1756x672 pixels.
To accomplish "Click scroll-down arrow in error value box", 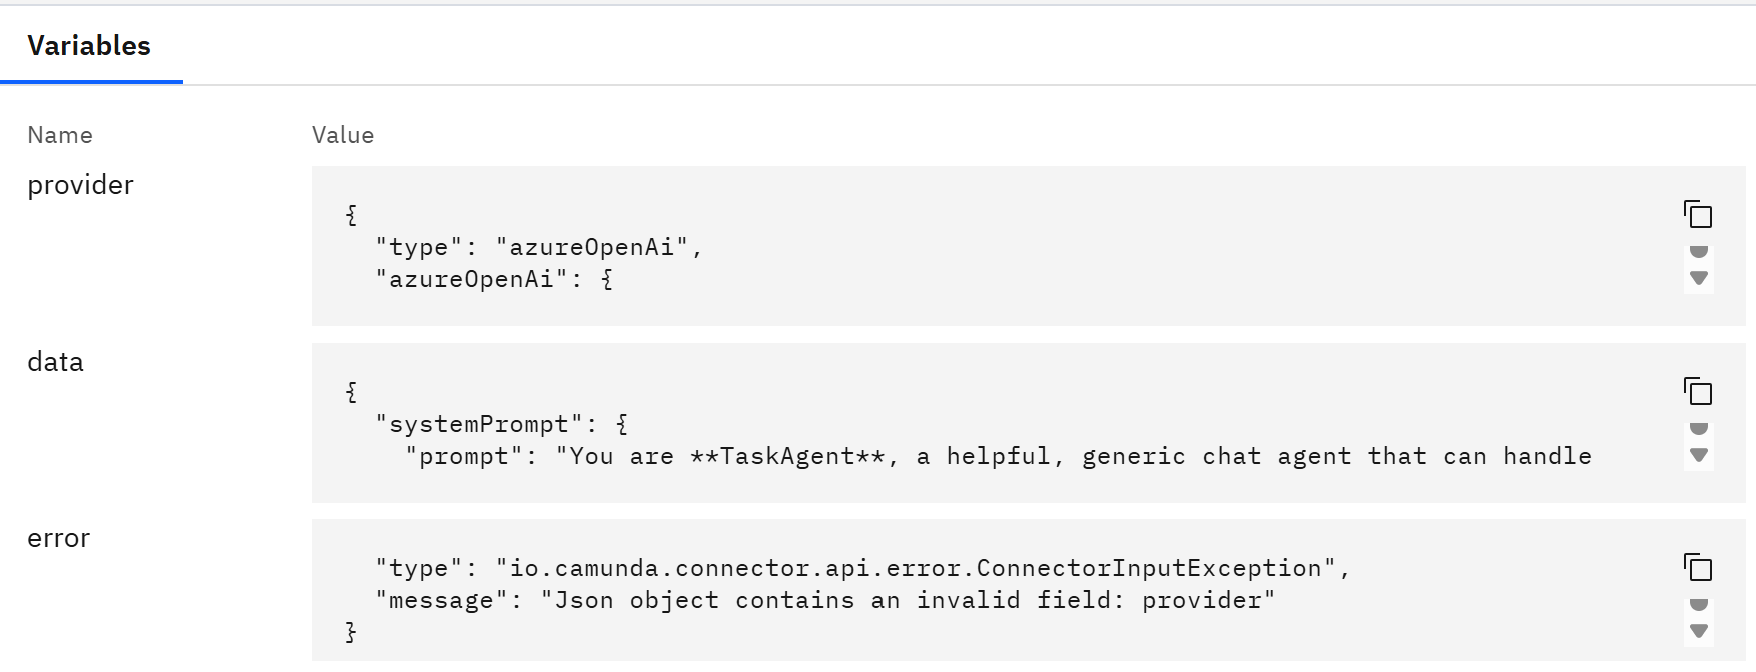I will pyautogui.click(x=1698, y=631).
